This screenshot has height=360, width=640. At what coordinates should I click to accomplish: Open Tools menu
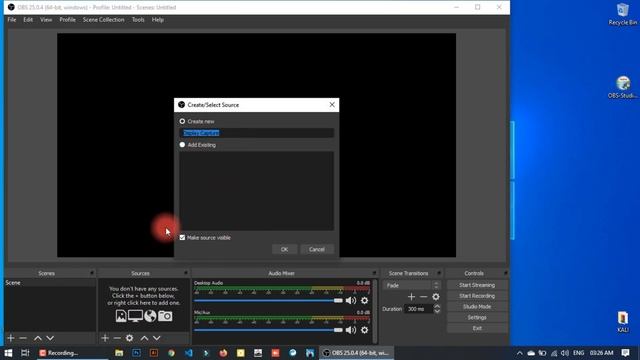click(x=138, y=20)
